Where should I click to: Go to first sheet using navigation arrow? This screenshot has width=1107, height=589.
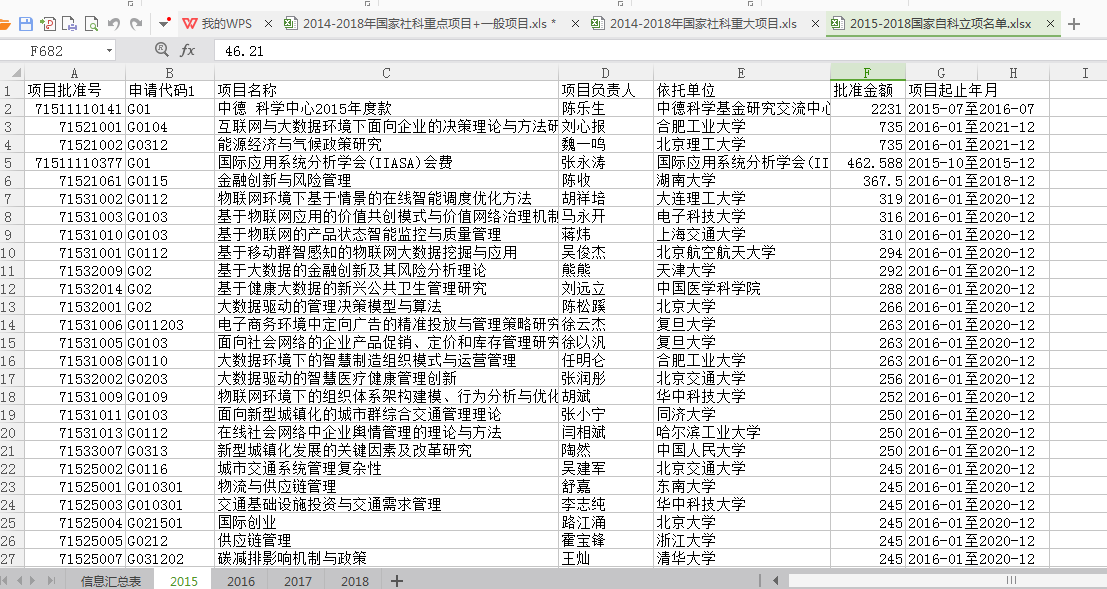[6, 581]
